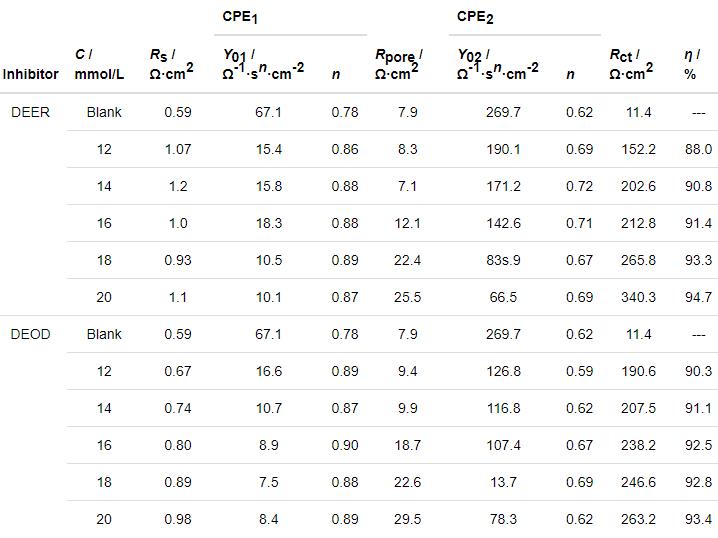The height and width of the screenshot is (538, 718).
Task: Select the efficiency value 88.0
Action: point(698,149)
